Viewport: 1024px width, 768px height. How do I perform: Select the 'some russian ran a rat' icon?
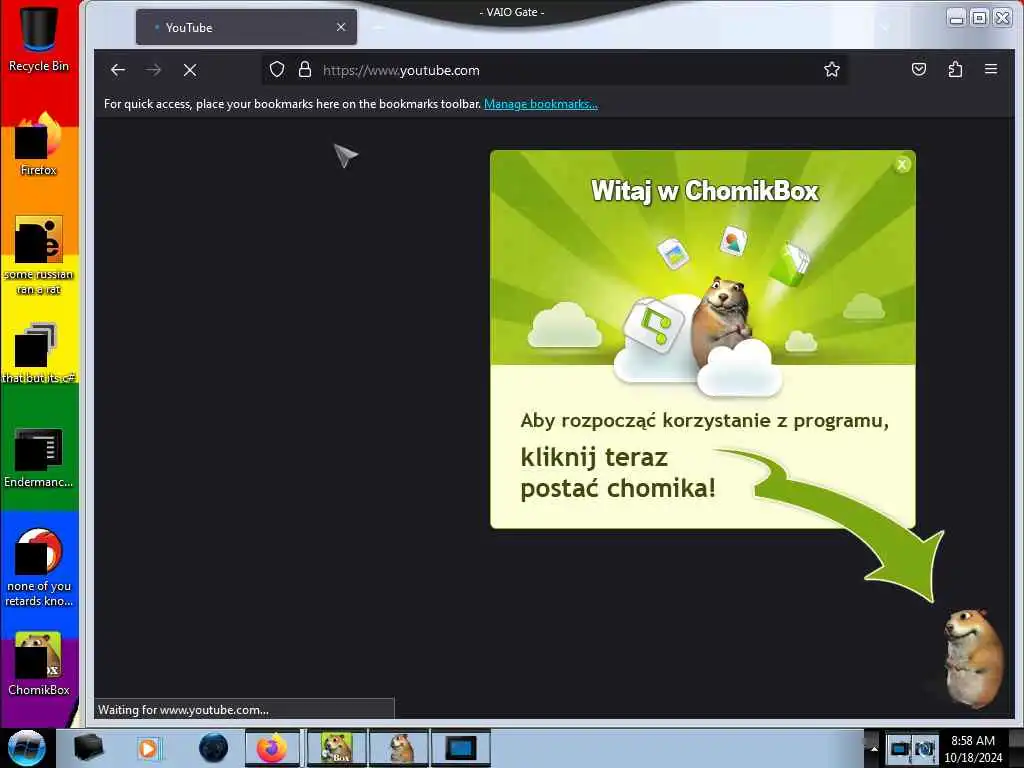click(39, 255)
